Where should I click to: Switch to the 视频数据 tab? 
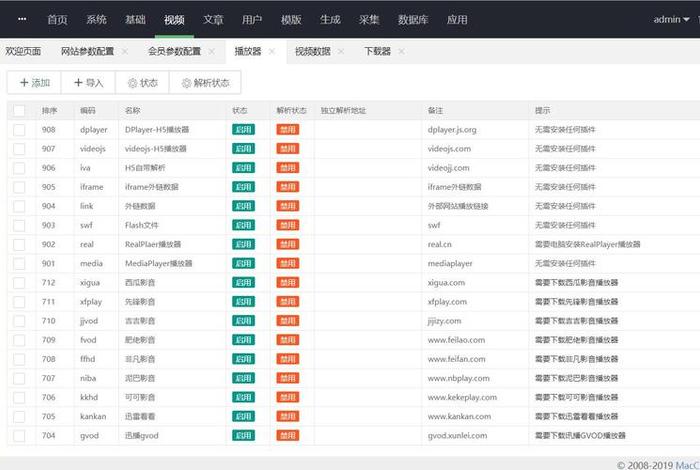coord(312,51)
